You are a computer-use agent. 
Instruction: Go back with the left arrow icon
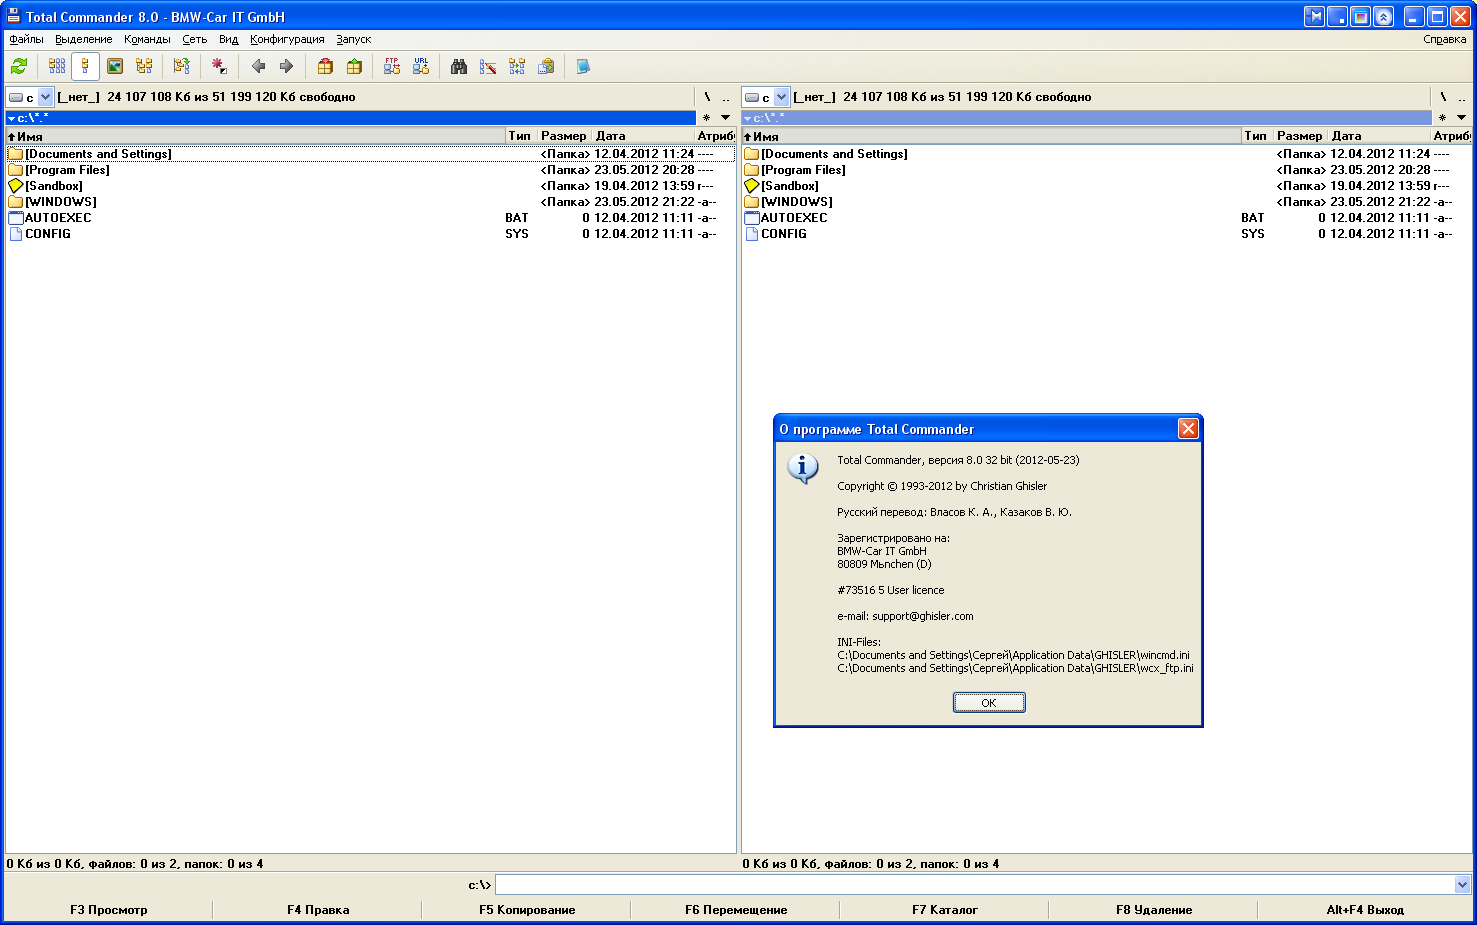[258, 66]
